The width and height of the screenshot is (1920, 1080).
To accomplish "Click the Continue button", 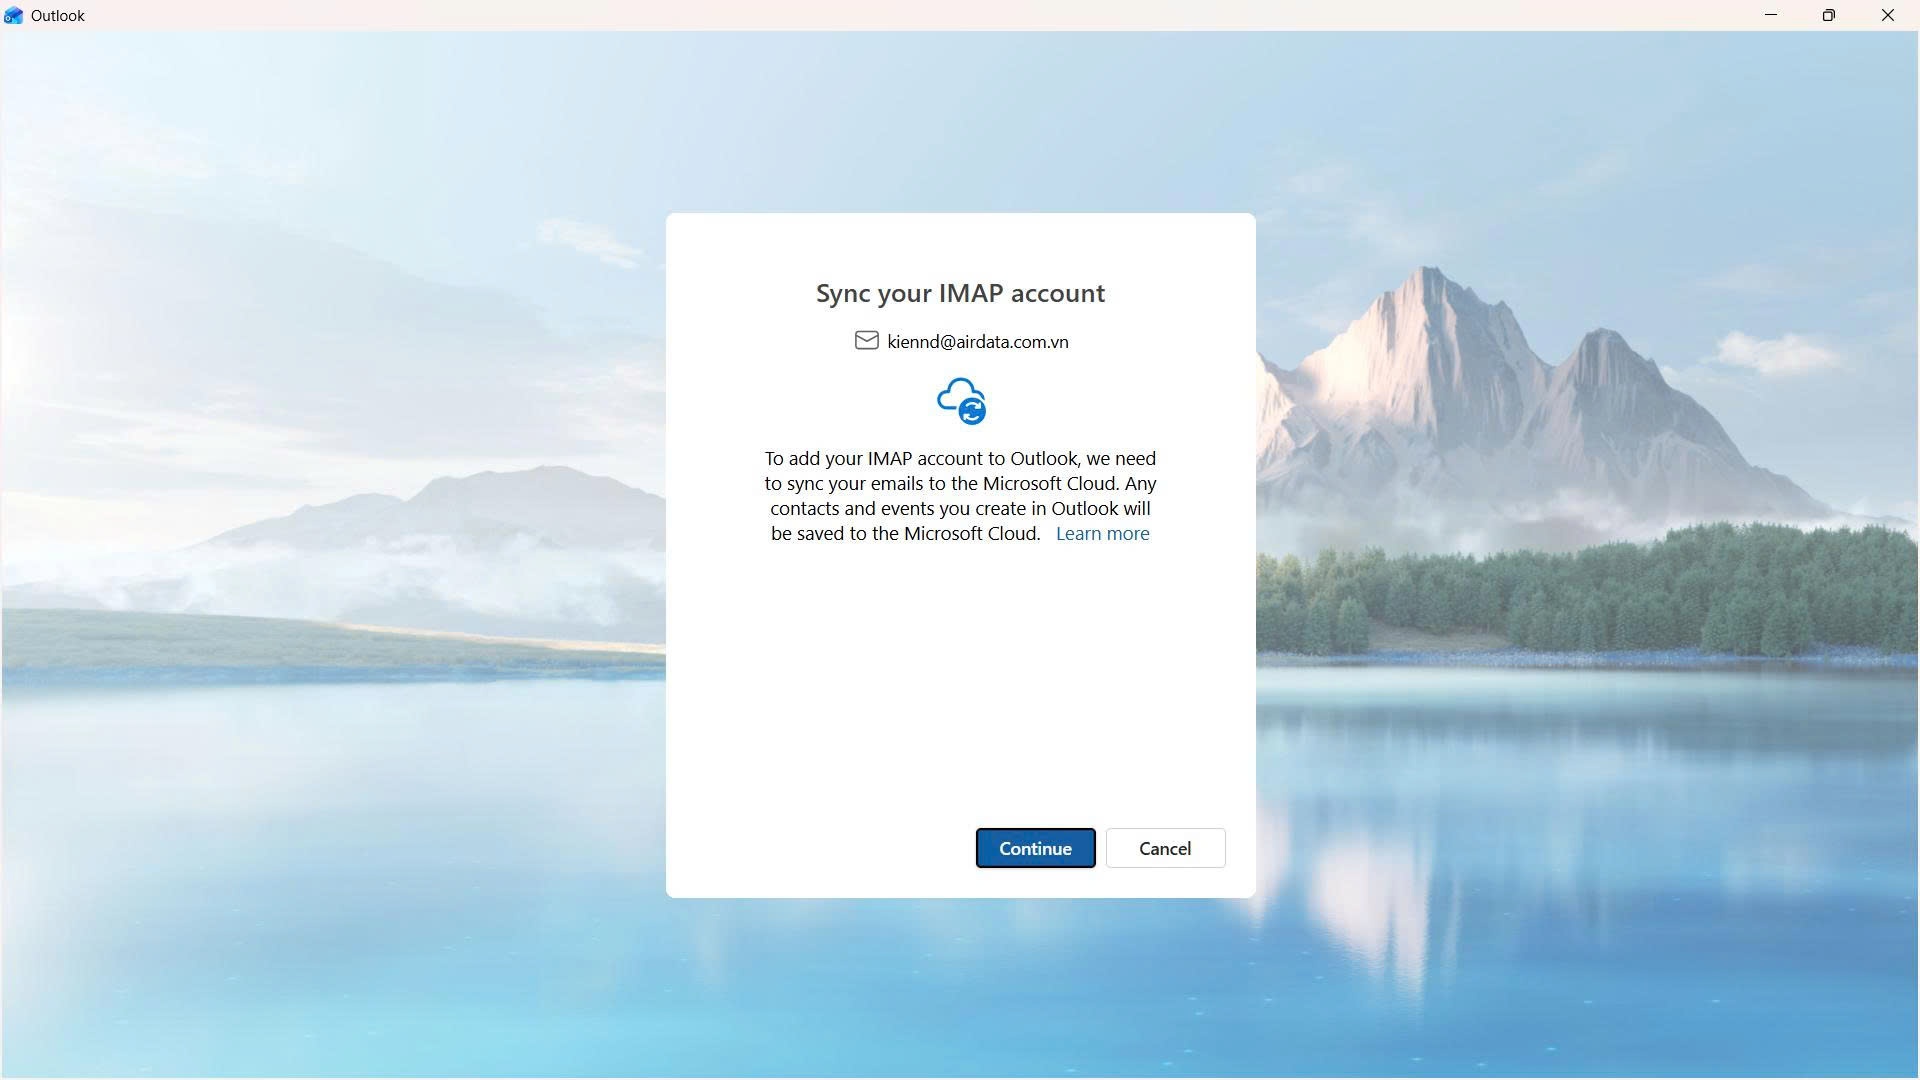I will 1035,848.
